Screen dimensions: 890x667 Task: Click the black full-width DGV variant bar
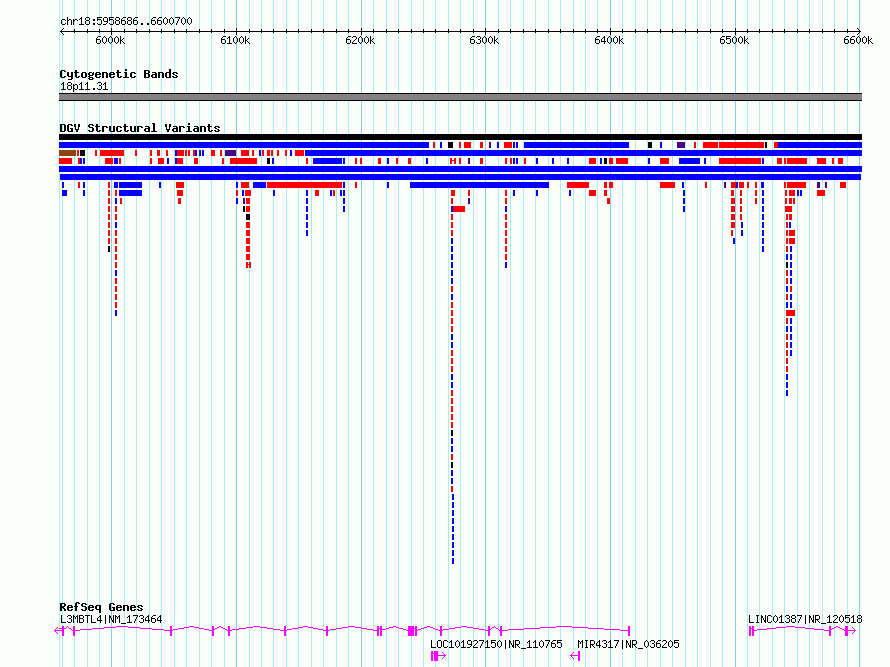(x=460, y=137)
